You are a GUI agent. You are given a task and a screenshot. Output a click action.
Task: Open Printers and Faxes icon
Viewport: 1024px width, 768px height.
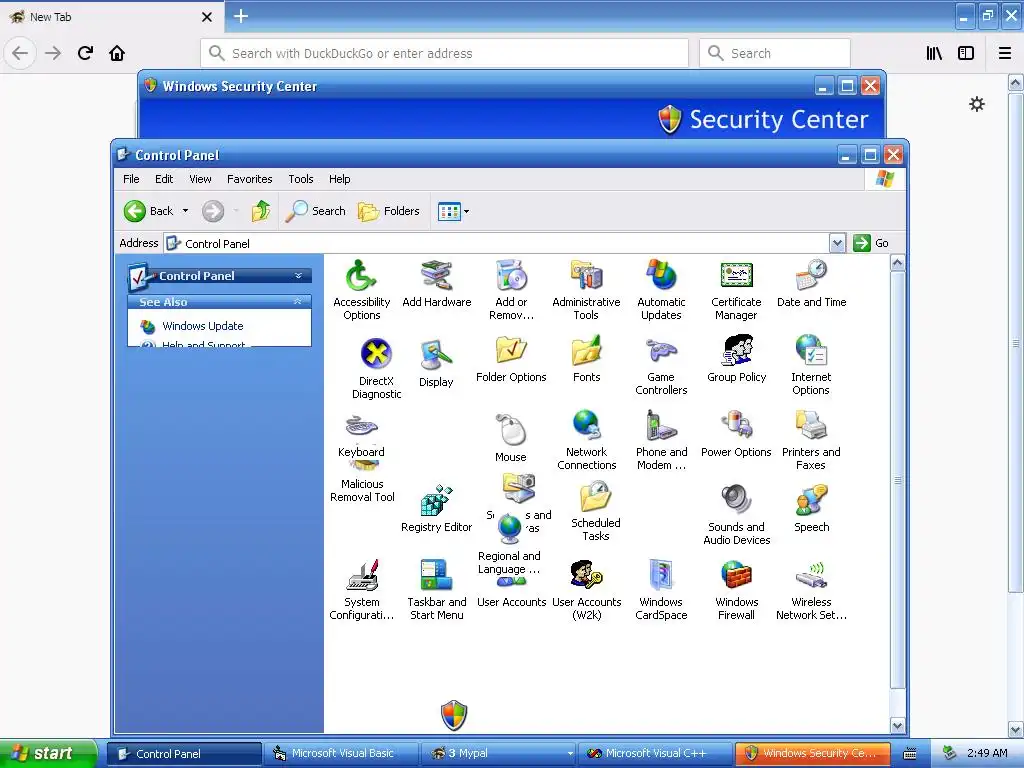811,440
